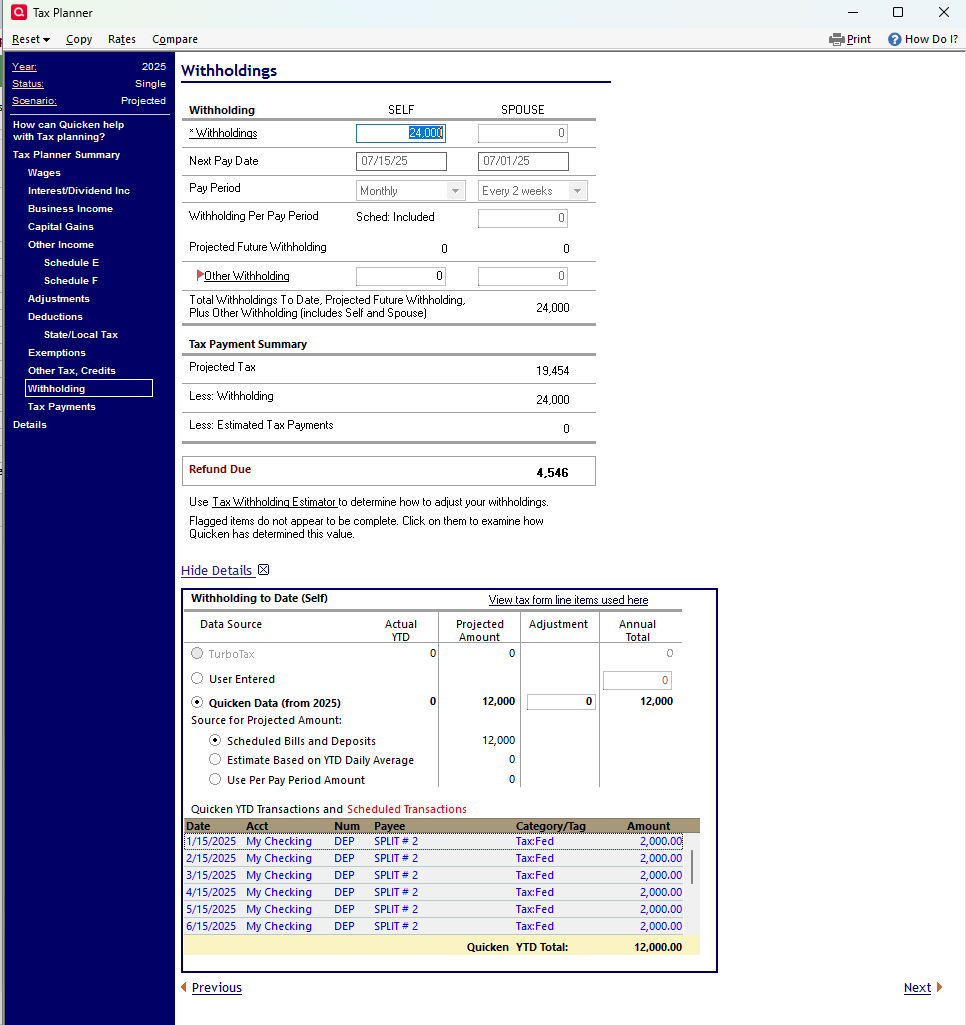The height and width of the screenshot is (1025, 966).
Task: Go to the Next page
Action: (917, 987)
